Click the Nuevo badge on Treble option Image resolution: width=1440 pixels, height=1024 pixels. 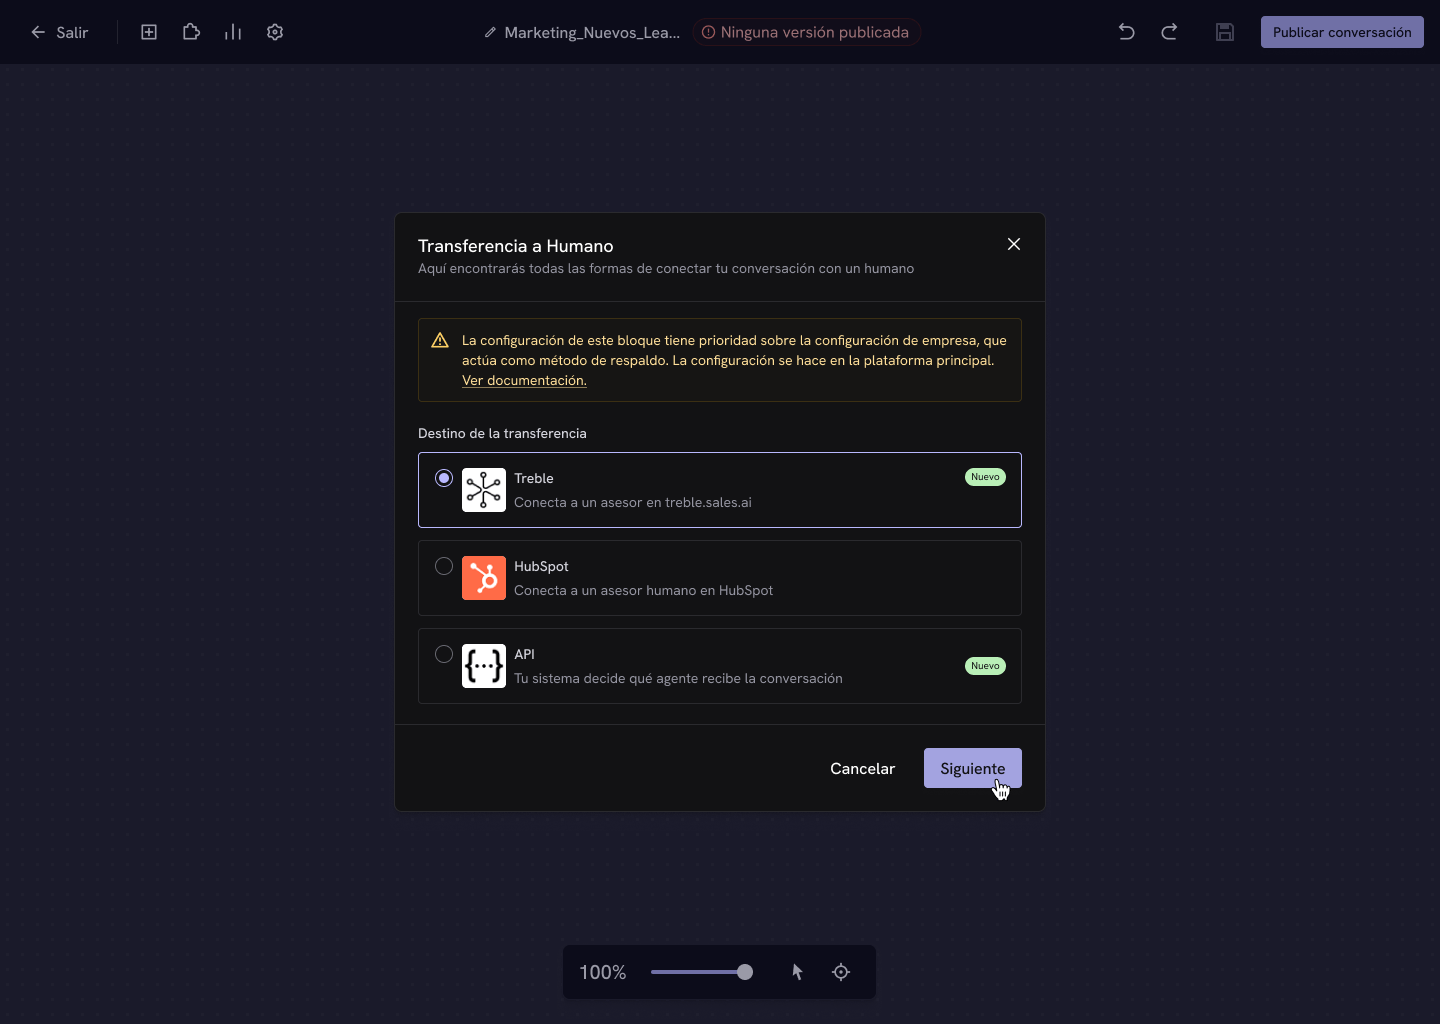[985, 477]
